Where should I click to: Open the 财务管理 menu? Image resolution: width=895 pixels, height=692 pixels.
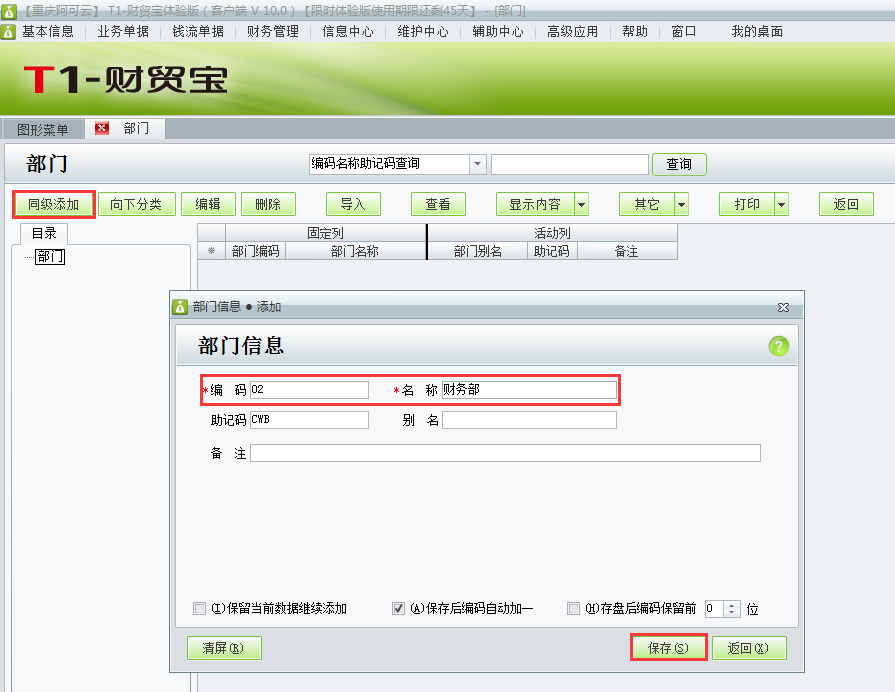(x=273, y=31)
